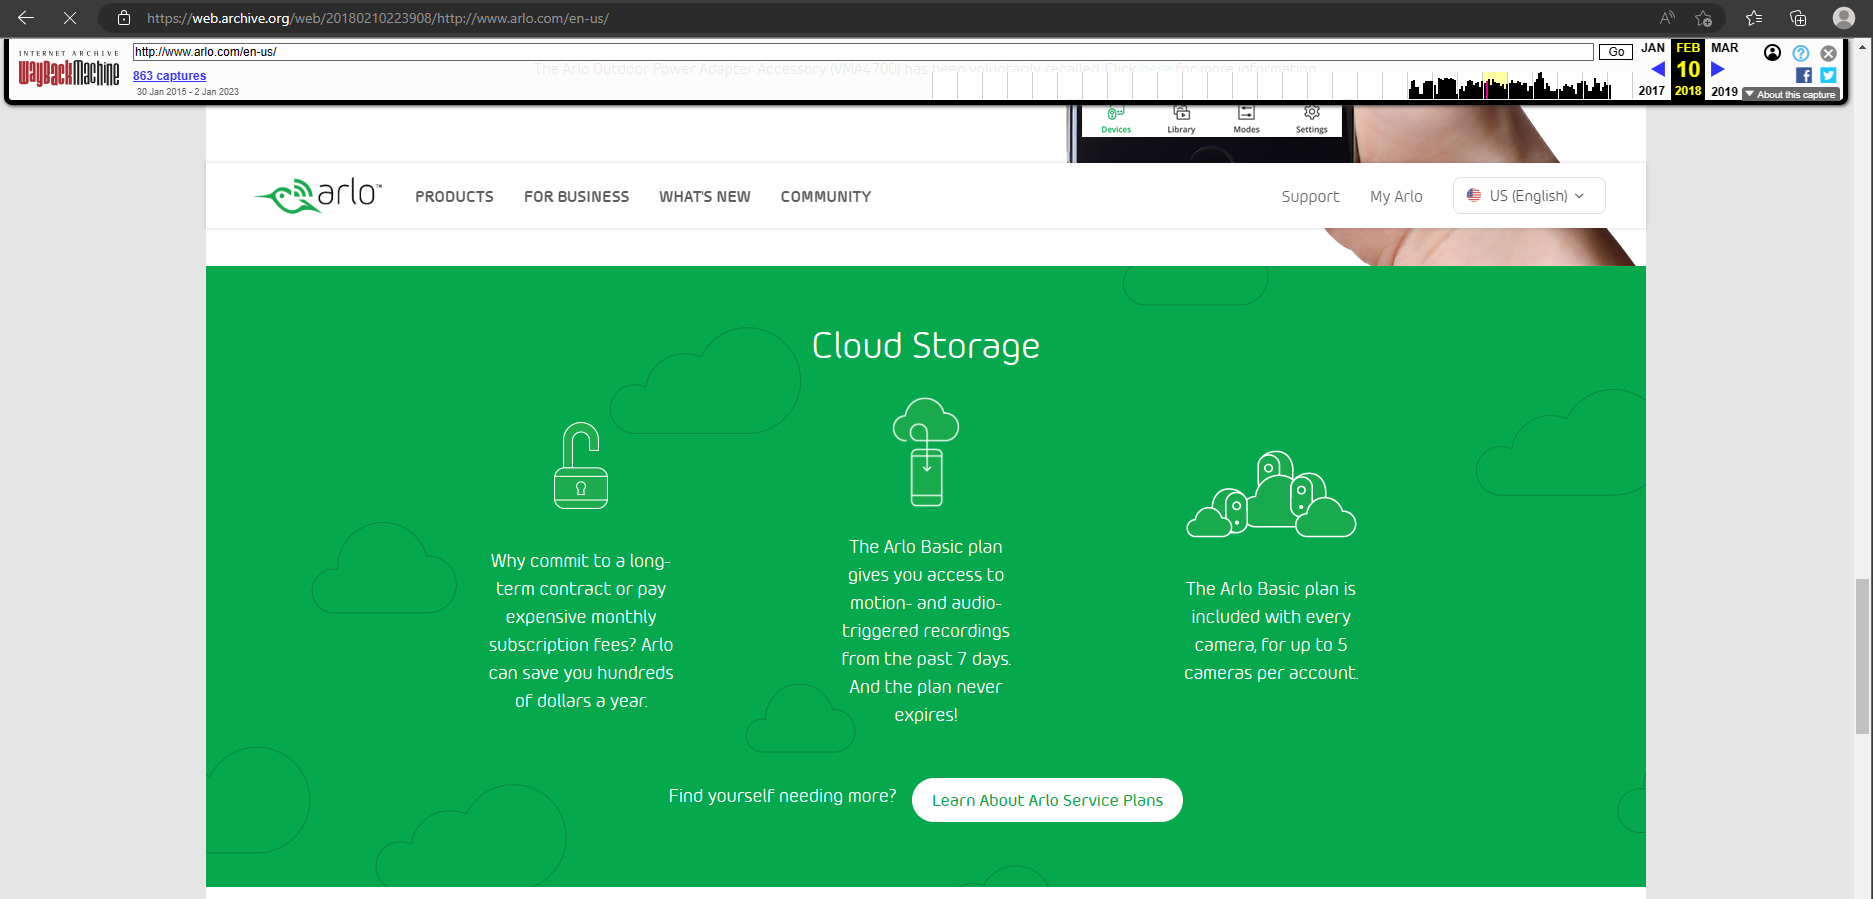Screen dimensions: 1873x899
Task: Open the FOR BUSINESS menu item
Action: tap(576, 197)
